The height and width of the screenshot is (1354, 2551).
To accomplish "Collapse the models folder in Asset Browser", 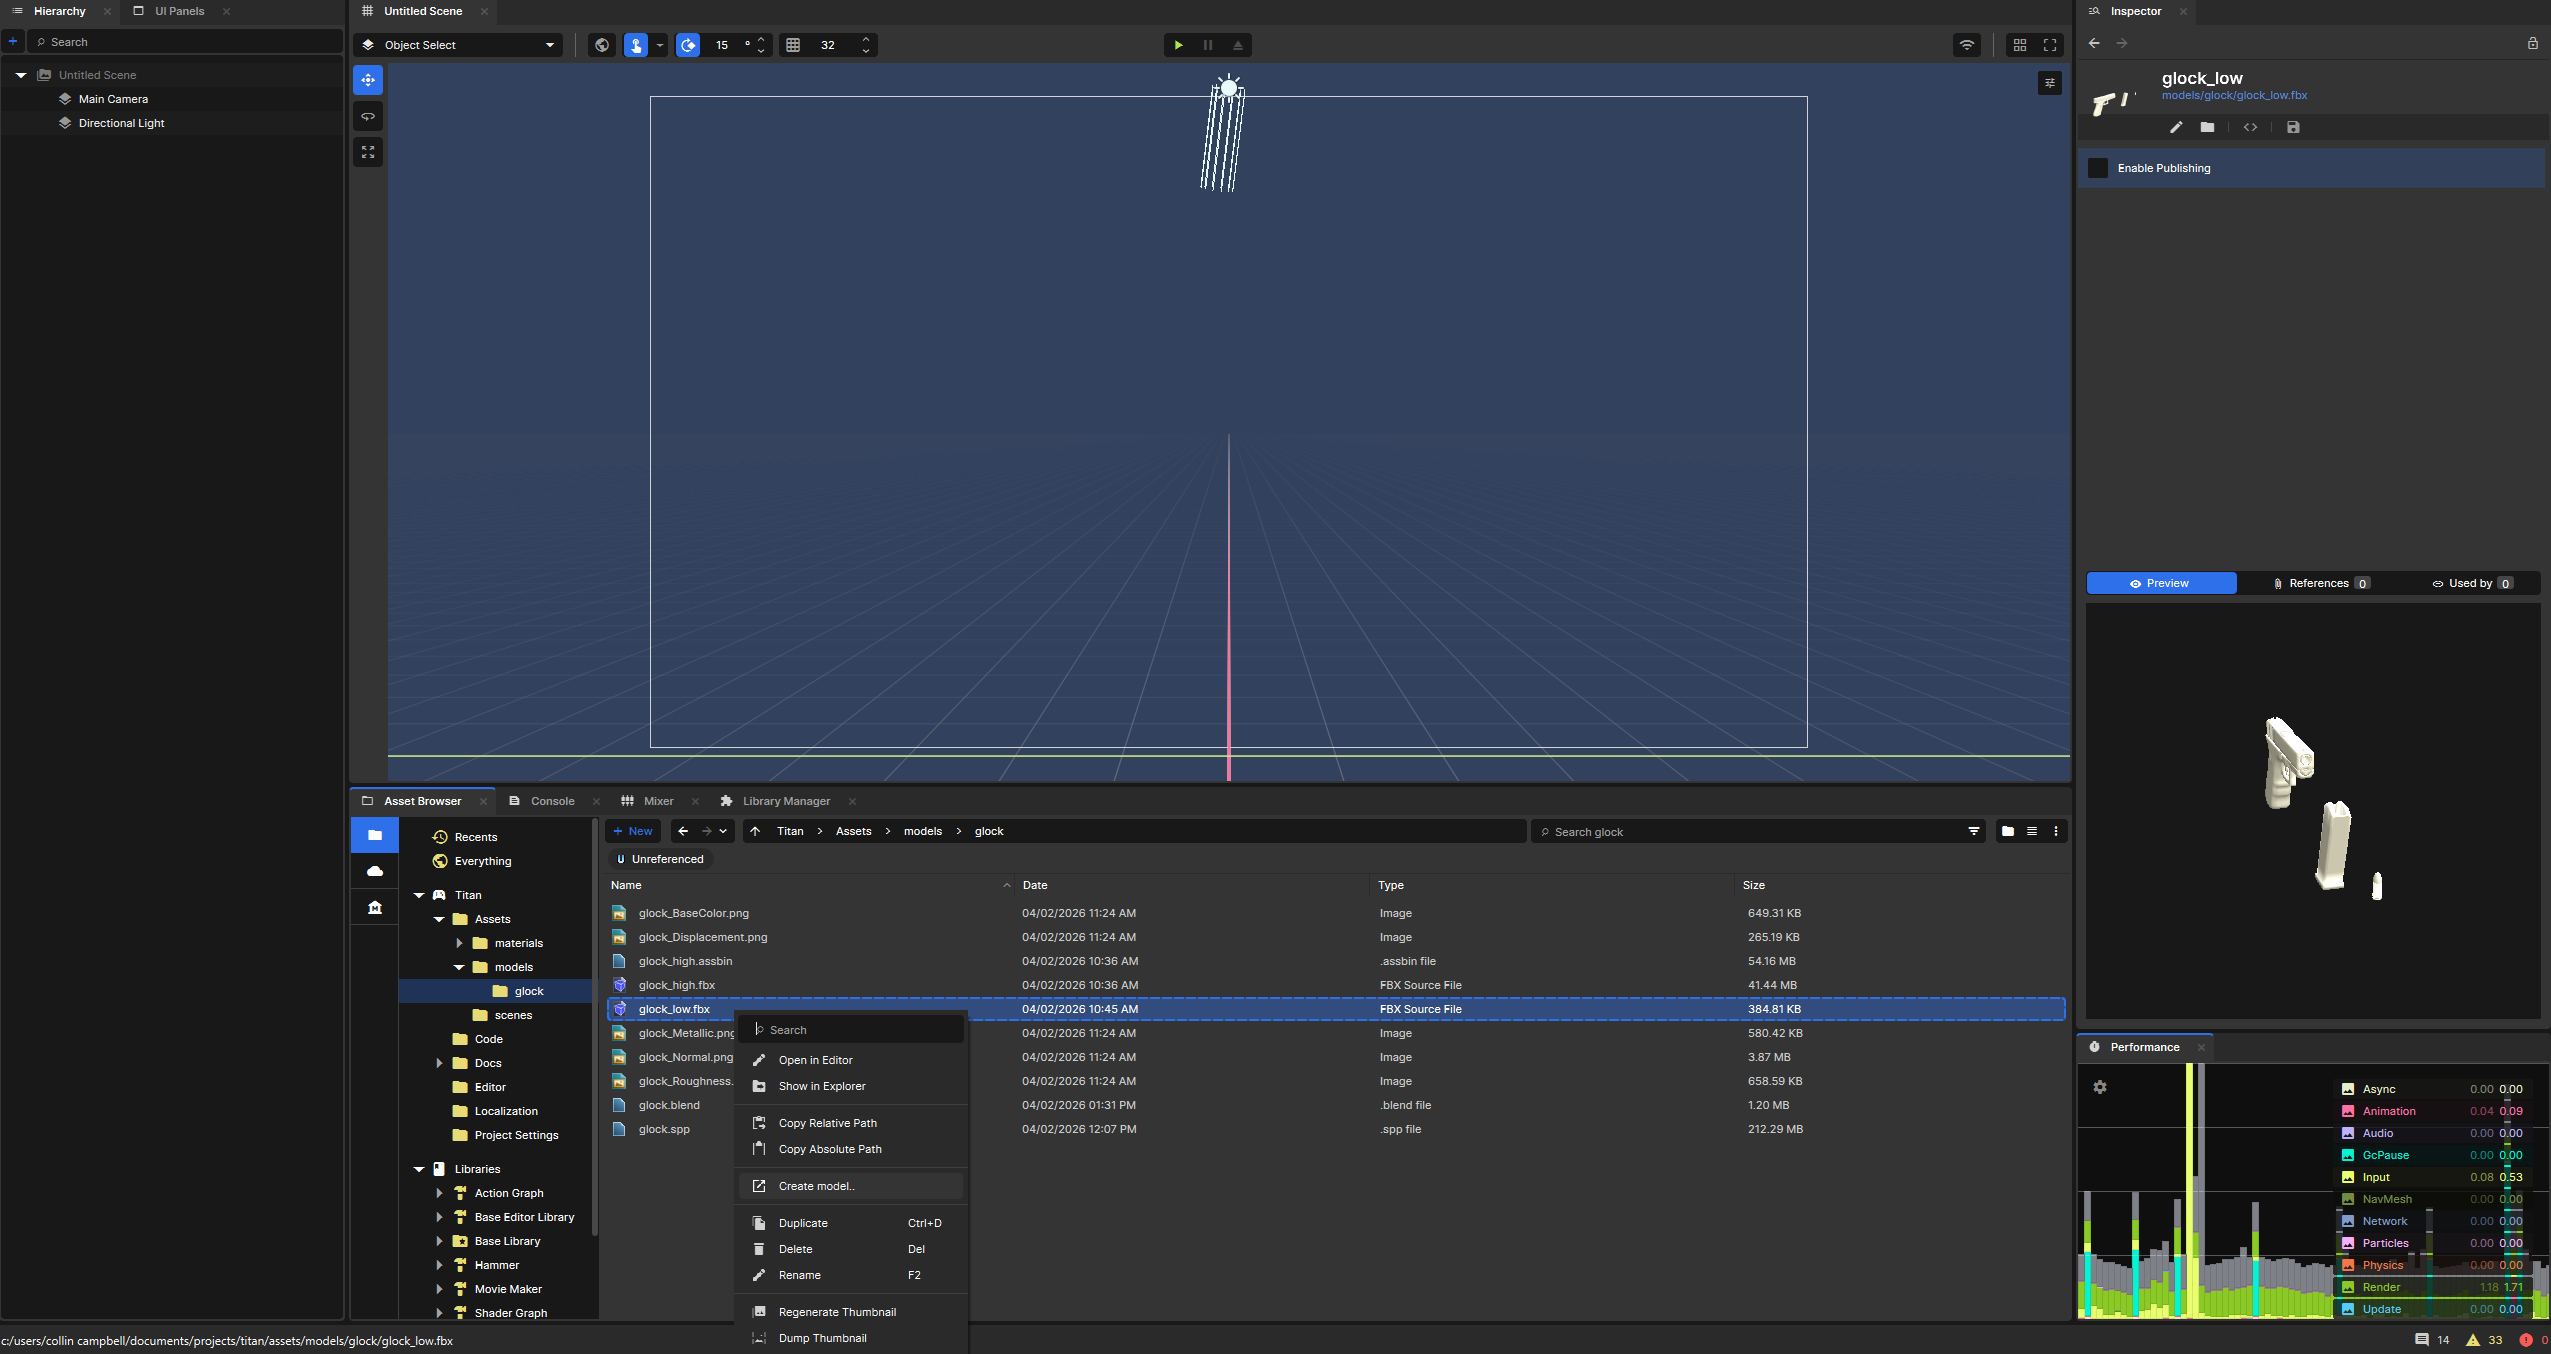I will point(459,967).
